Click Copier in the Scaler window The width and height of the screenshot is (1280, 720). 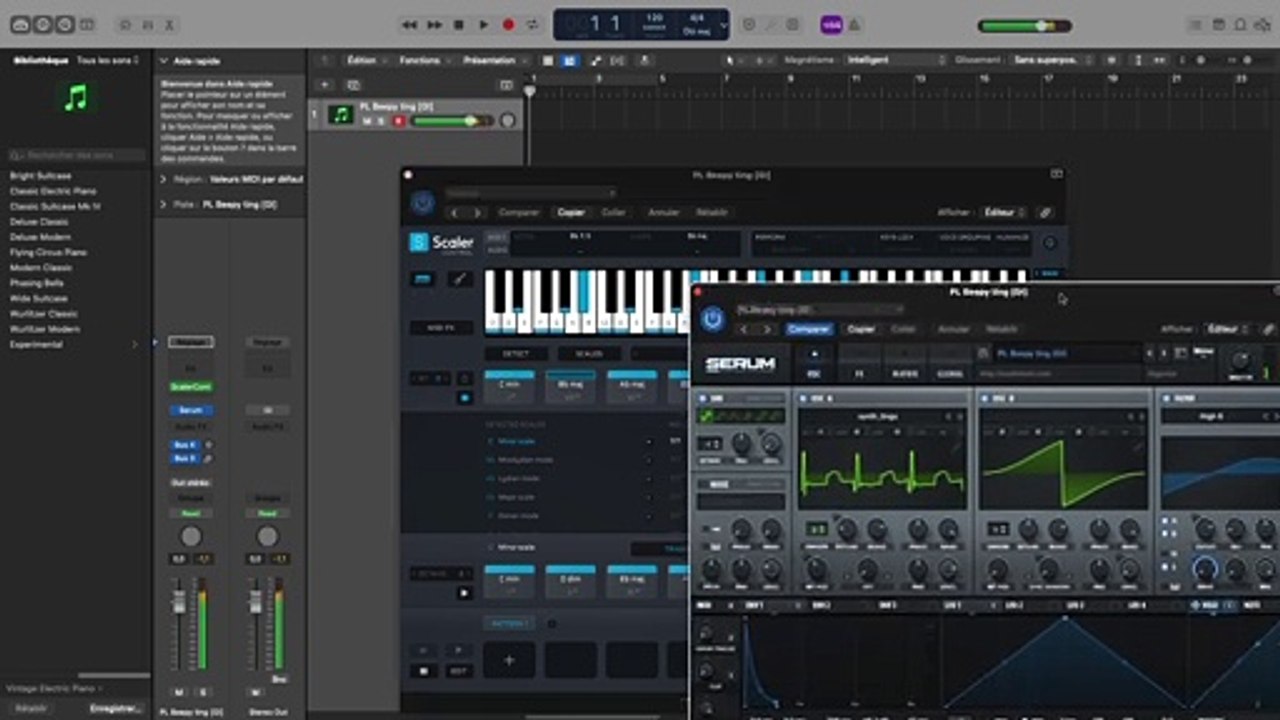tap(571, 212)
